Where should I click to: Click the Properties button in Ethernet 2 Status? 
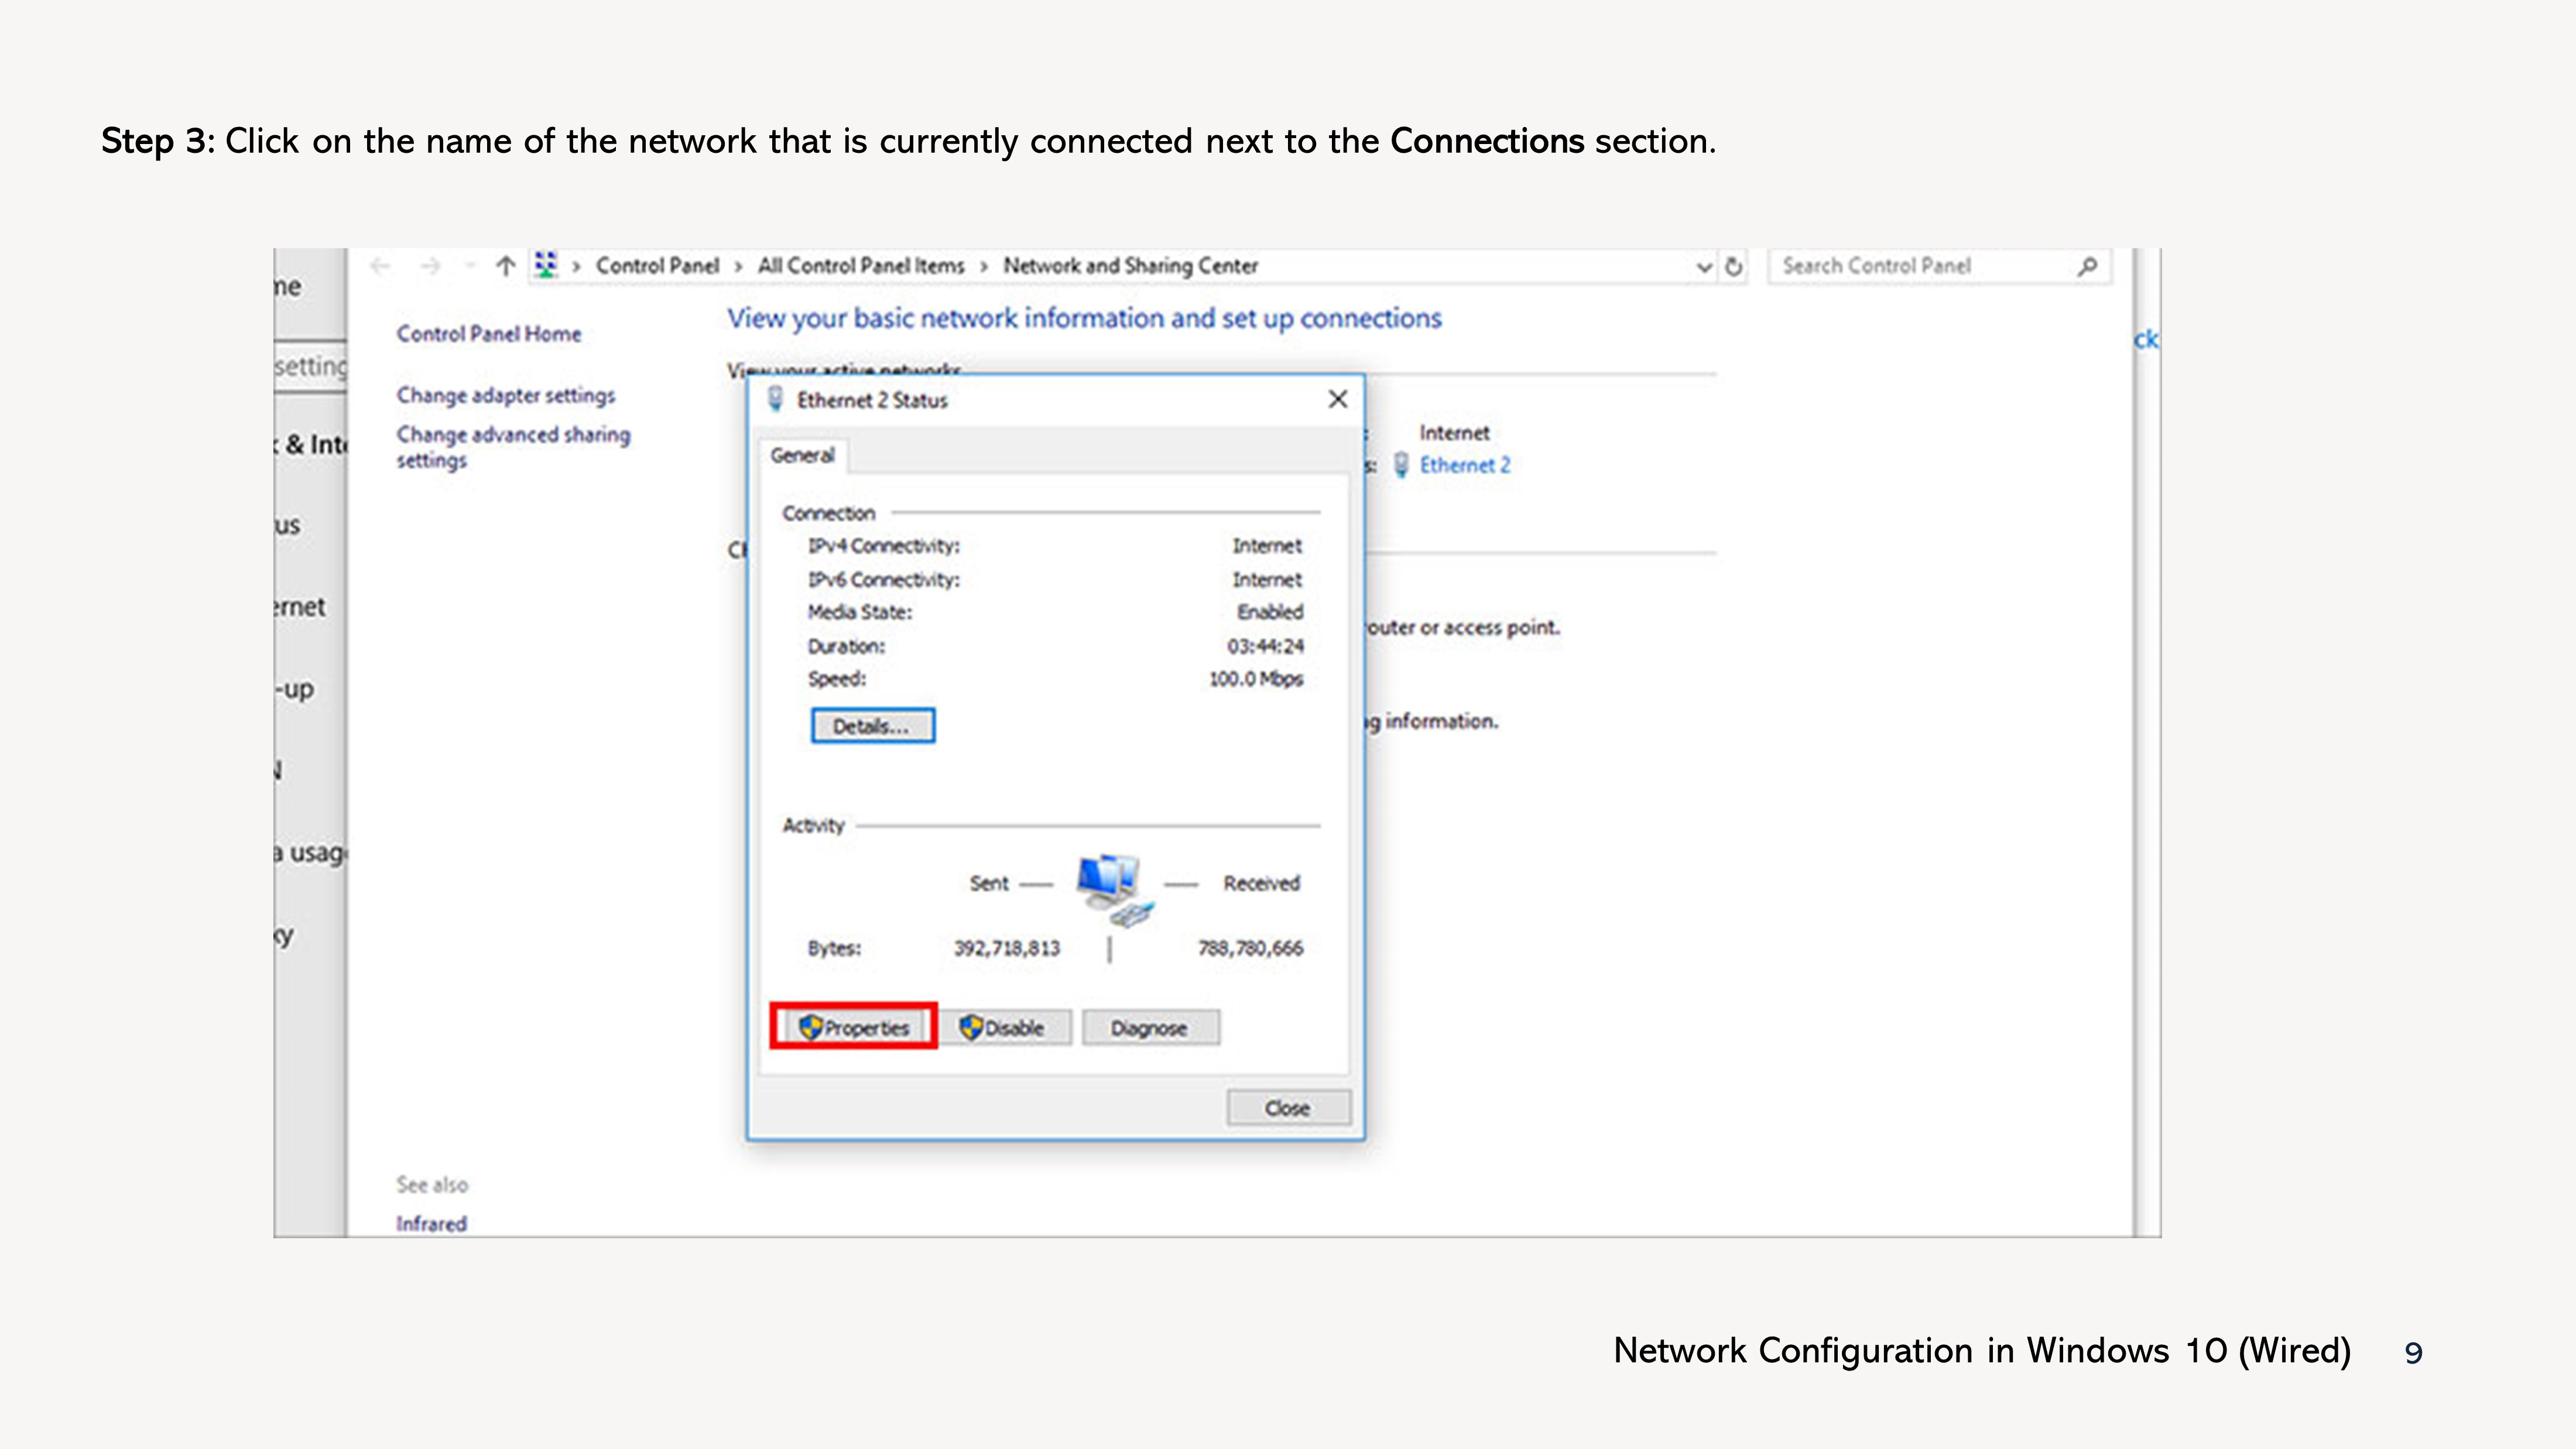853,1027
